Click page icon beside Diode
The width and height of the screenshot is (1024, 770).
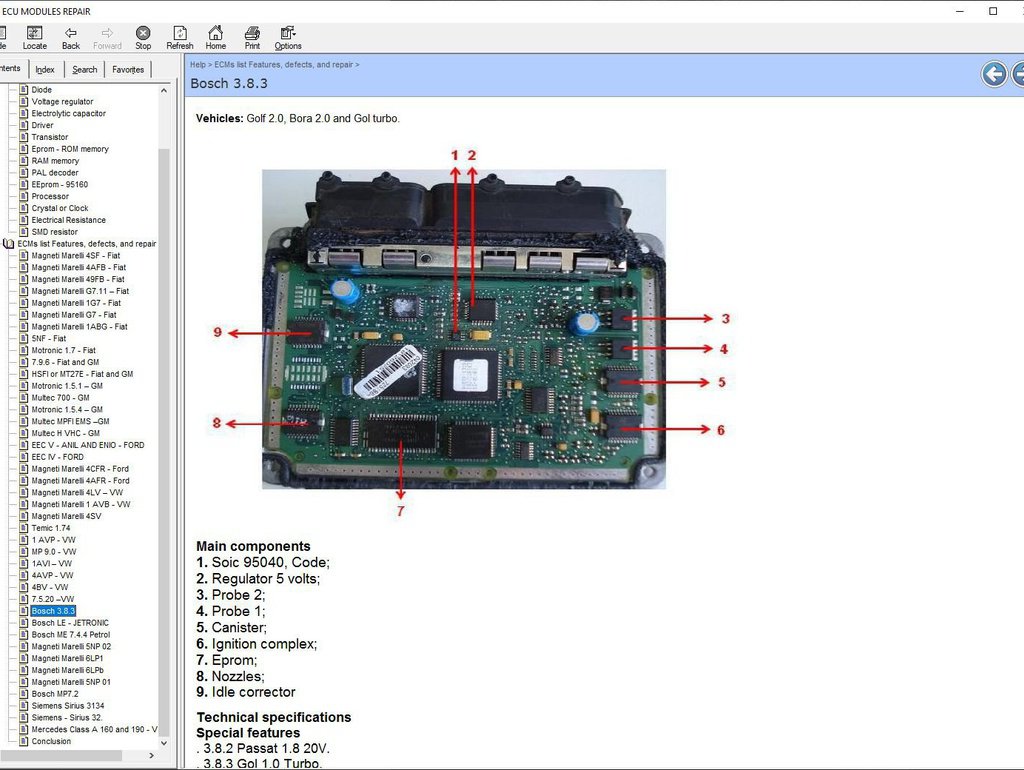(x=24, y=89)
